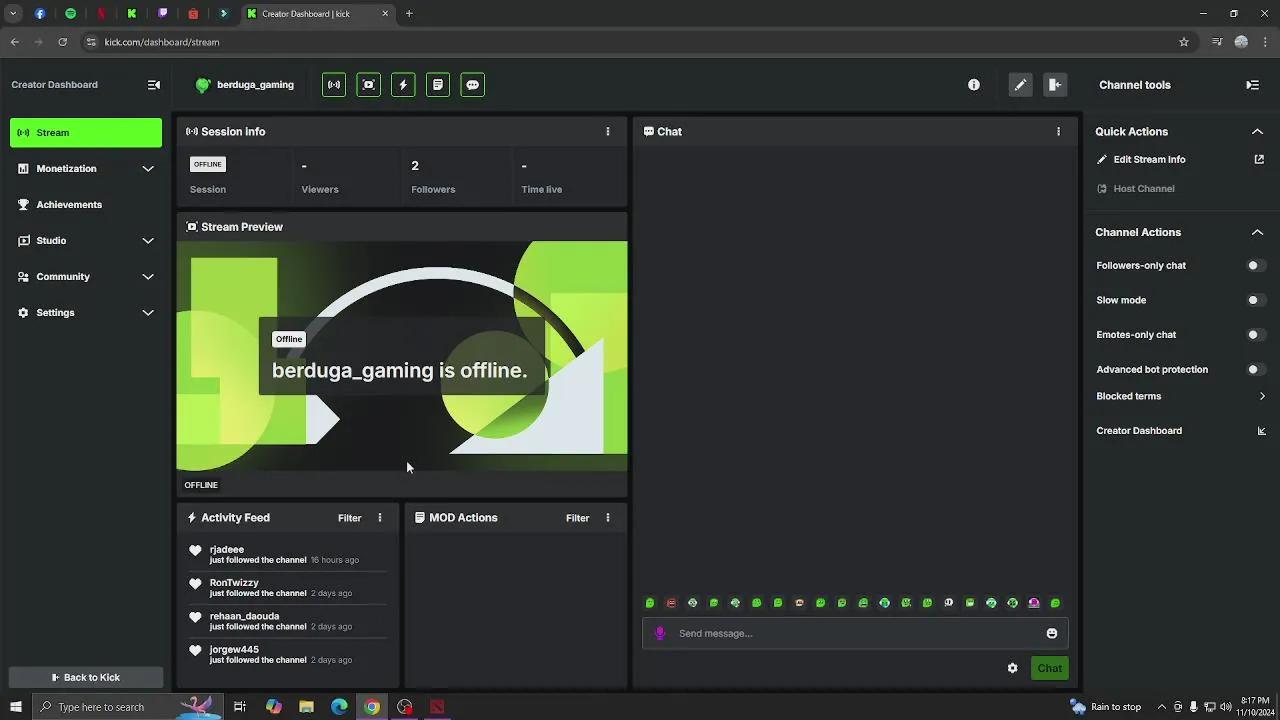This screenshot has height=720, width=1280.
Task: Open emoji picker in chat message box
Action: point(1052,633)
